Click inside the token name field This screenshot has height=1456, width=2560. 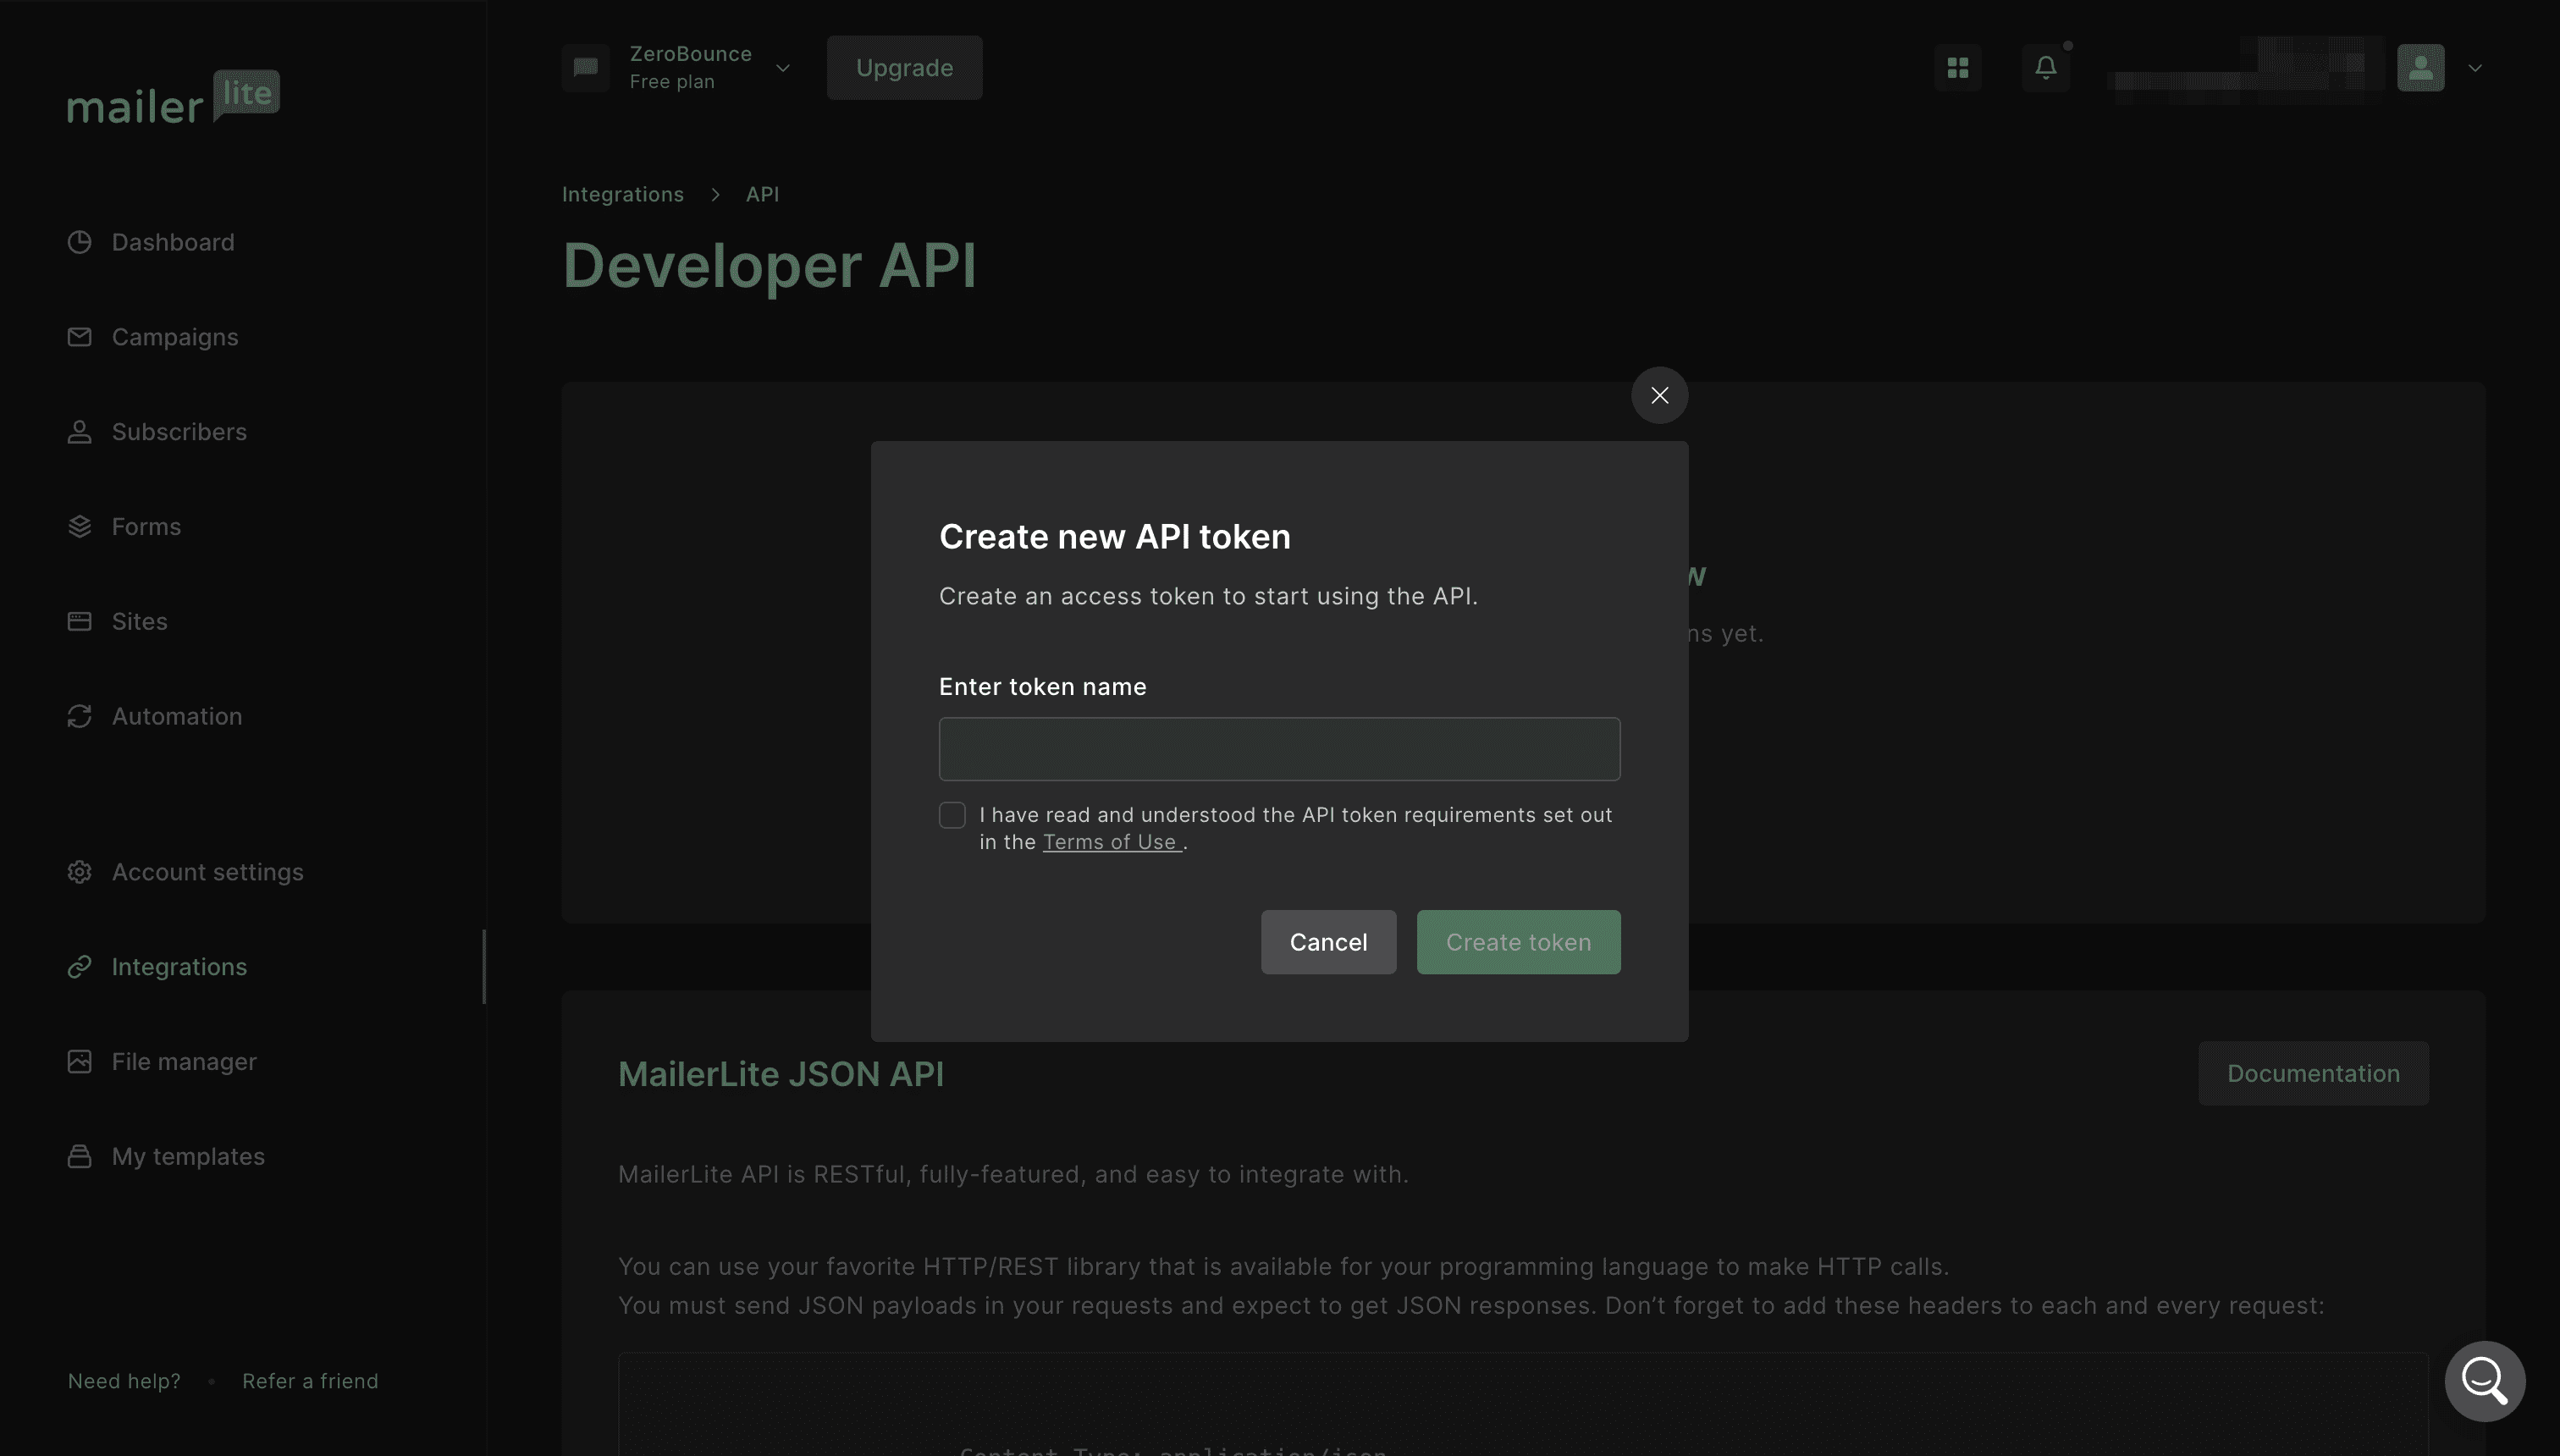[1279, 748]
